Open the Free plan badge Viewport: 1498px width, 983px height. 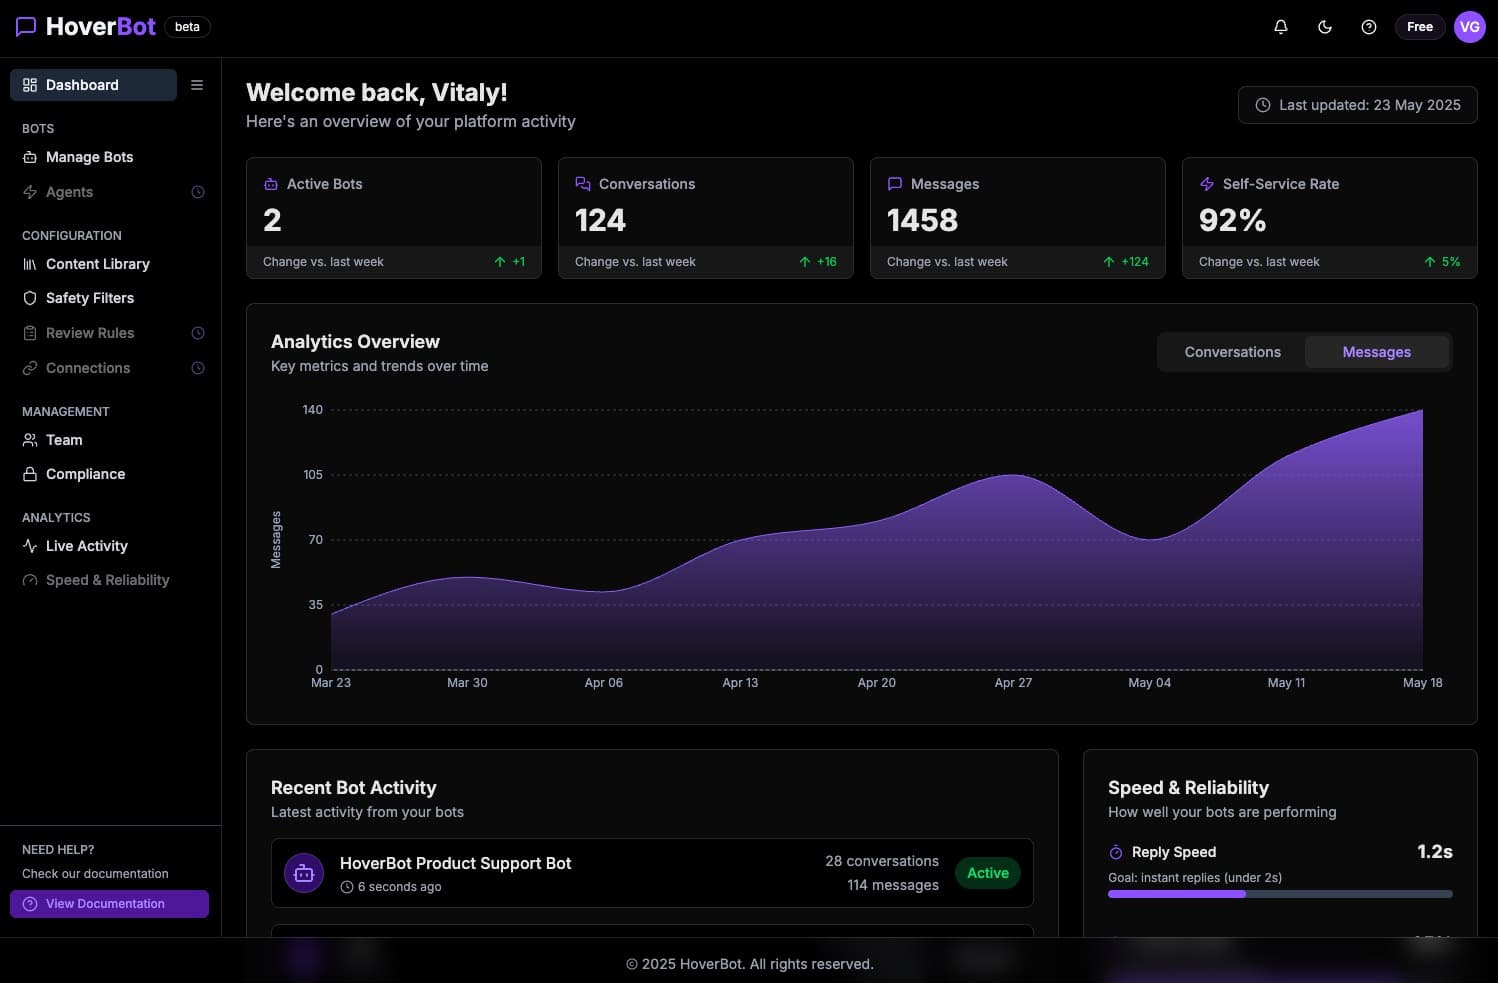tap(1419, 27)
